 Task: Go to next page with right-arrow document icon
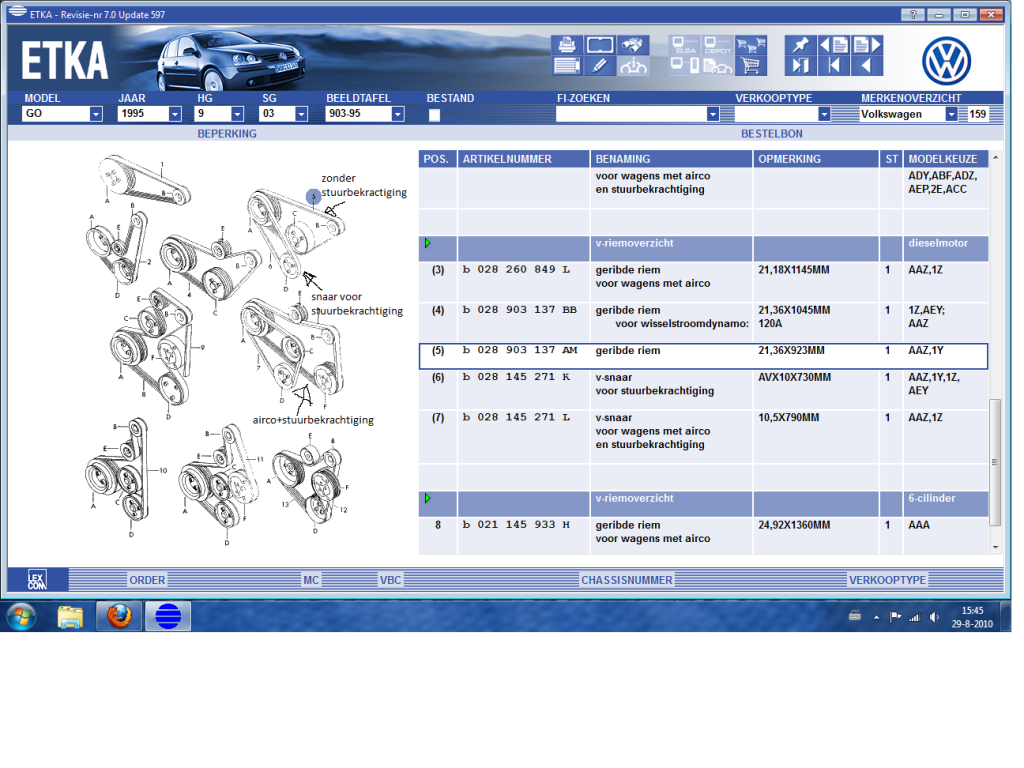(867, 45)
